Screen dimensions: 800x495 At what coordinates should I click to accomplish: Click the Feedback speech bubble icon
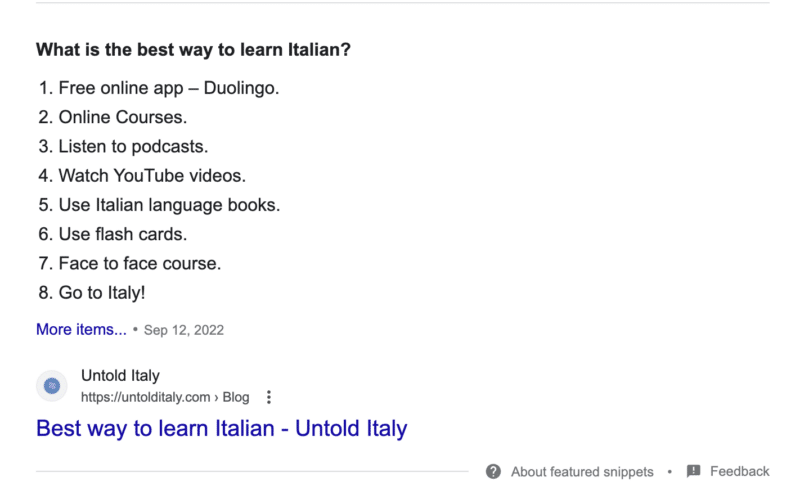coord(694,472)
